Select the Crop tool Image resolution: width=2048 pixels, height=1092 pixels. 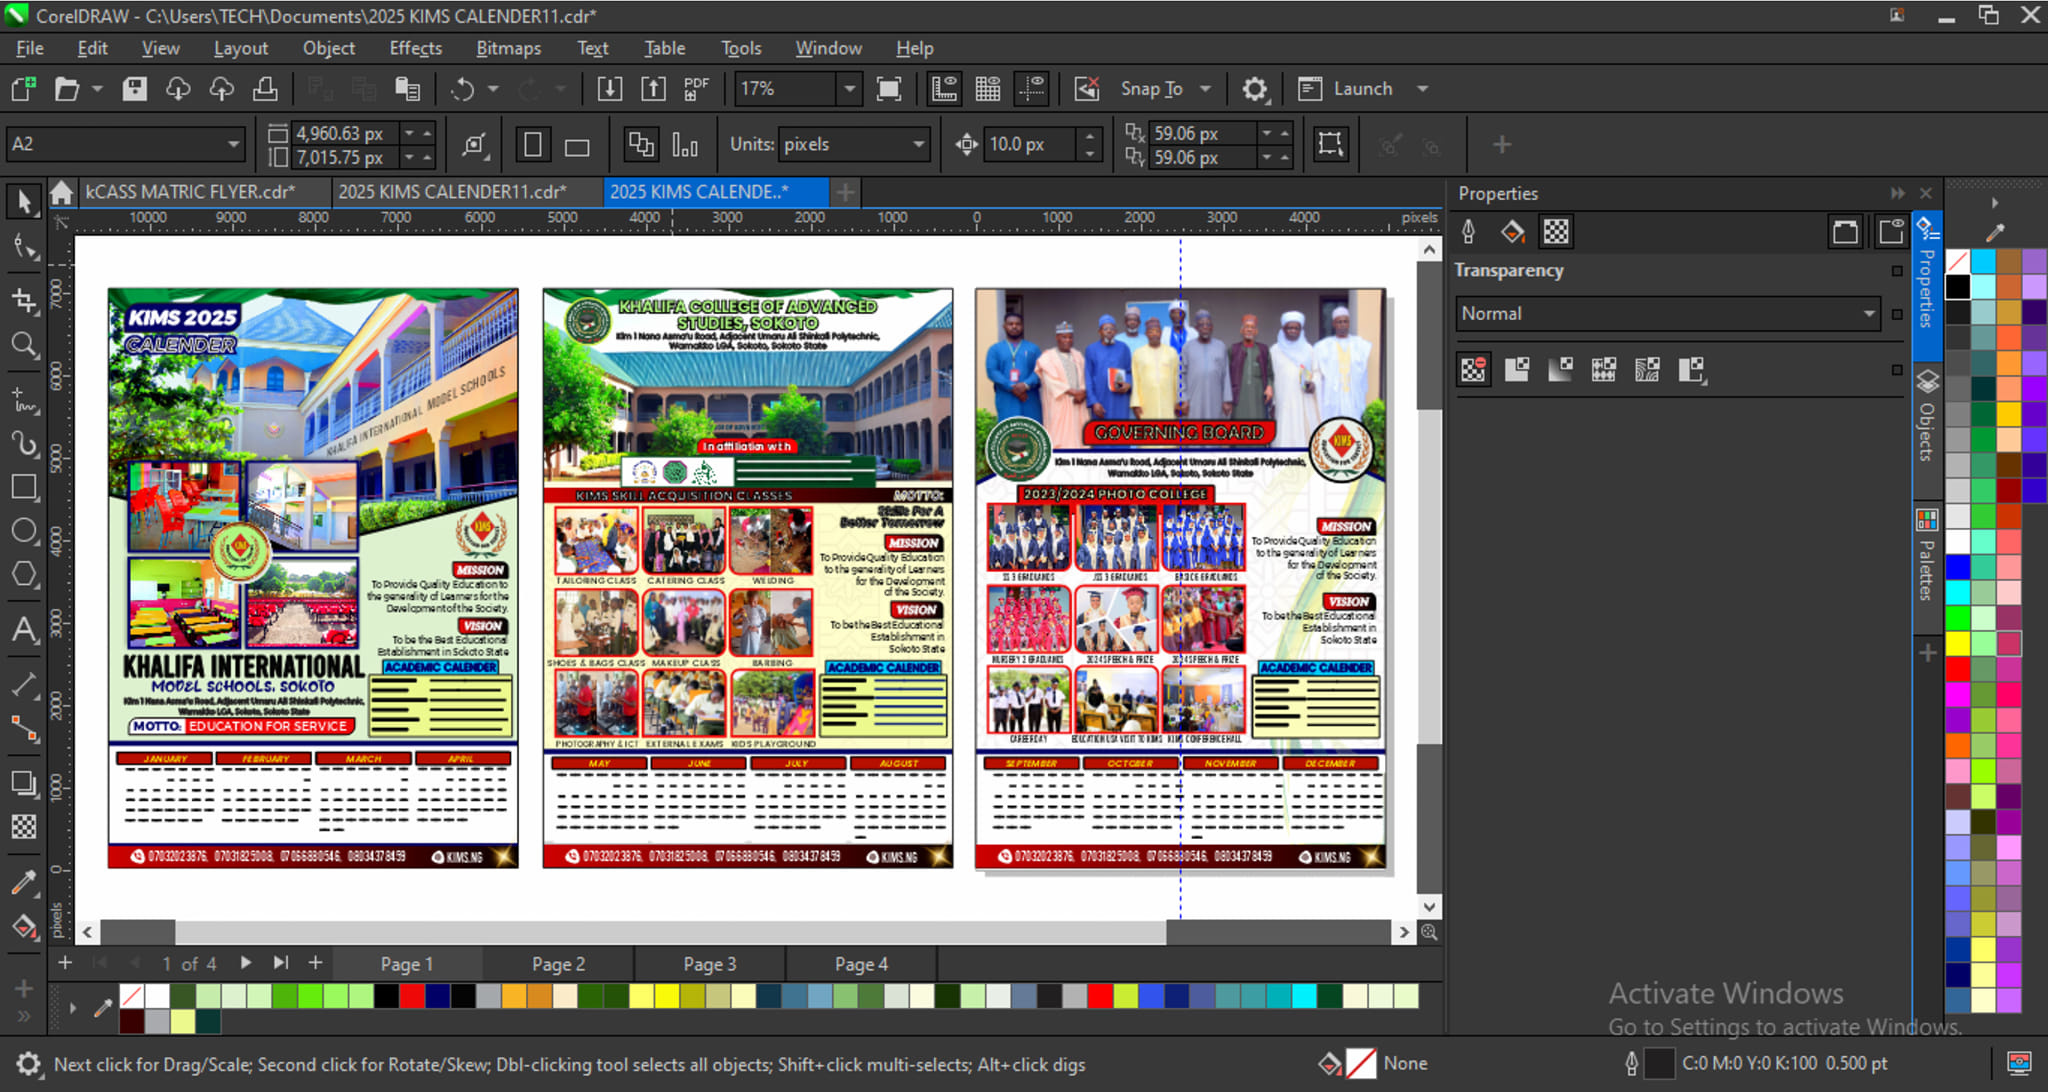[24, 298]
